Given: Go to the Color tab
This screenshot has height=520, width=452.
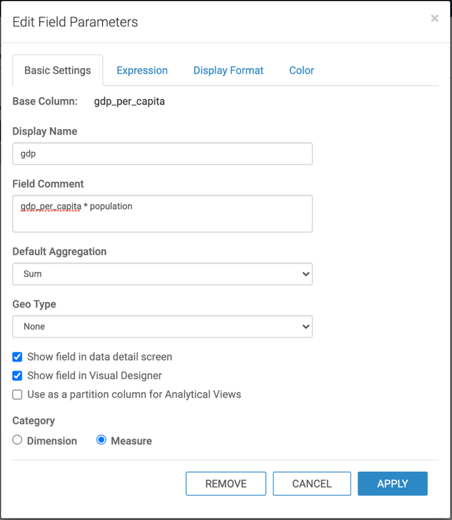Looking at the screenshot, I should (301, 70).
